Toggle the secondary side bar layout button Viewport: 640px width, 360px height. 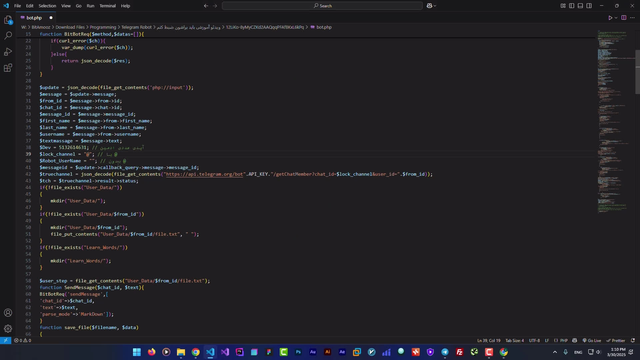pos(589,6)
